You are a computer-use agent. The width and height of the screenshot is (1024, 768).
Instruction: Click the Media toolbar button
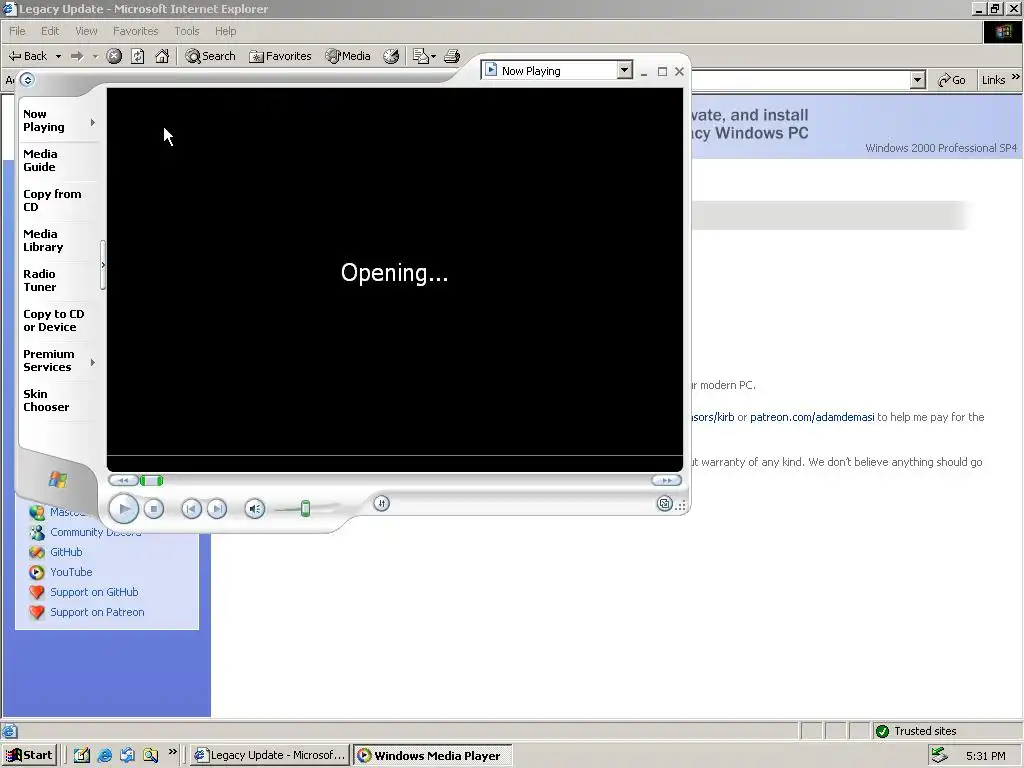point(348,56)
